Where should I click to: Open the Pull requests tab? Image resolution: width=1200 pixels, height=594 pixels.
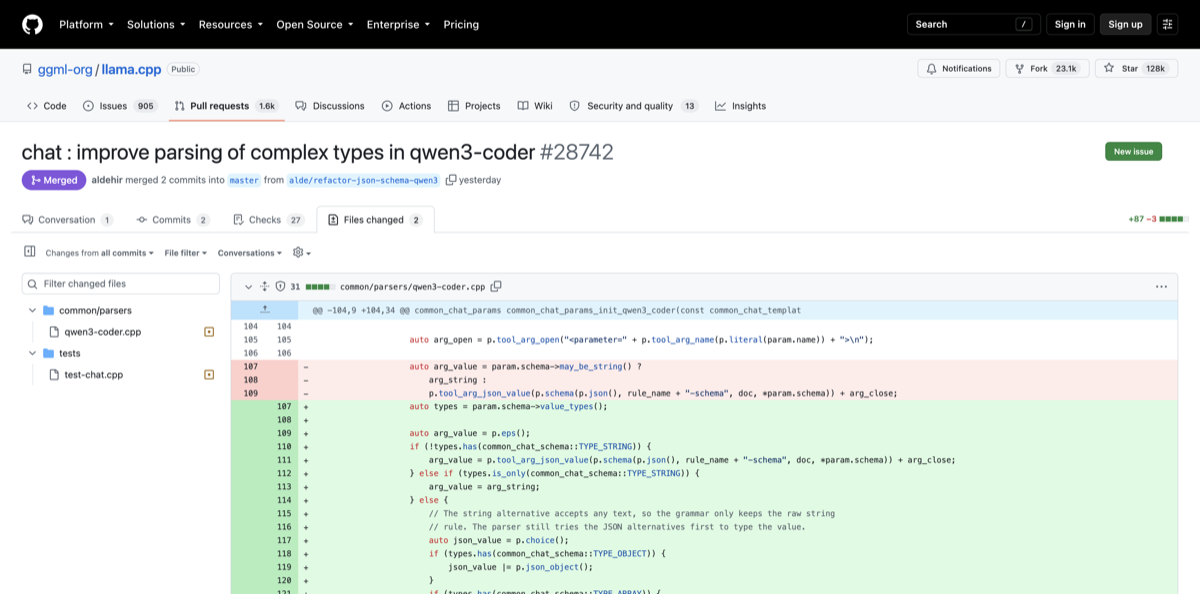tap(226, 106)
